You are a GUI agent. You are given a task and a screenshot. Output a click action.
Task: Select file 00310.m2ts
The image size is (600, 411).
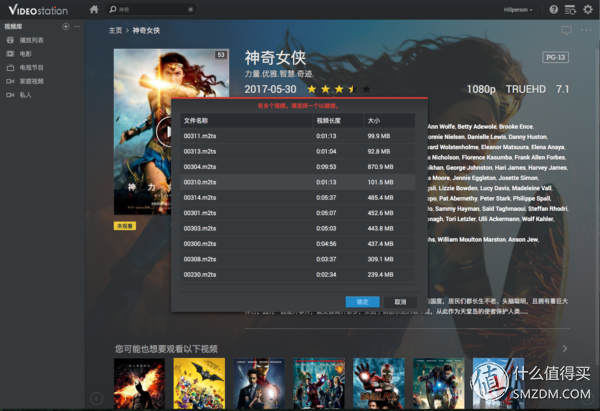point(298,182)
